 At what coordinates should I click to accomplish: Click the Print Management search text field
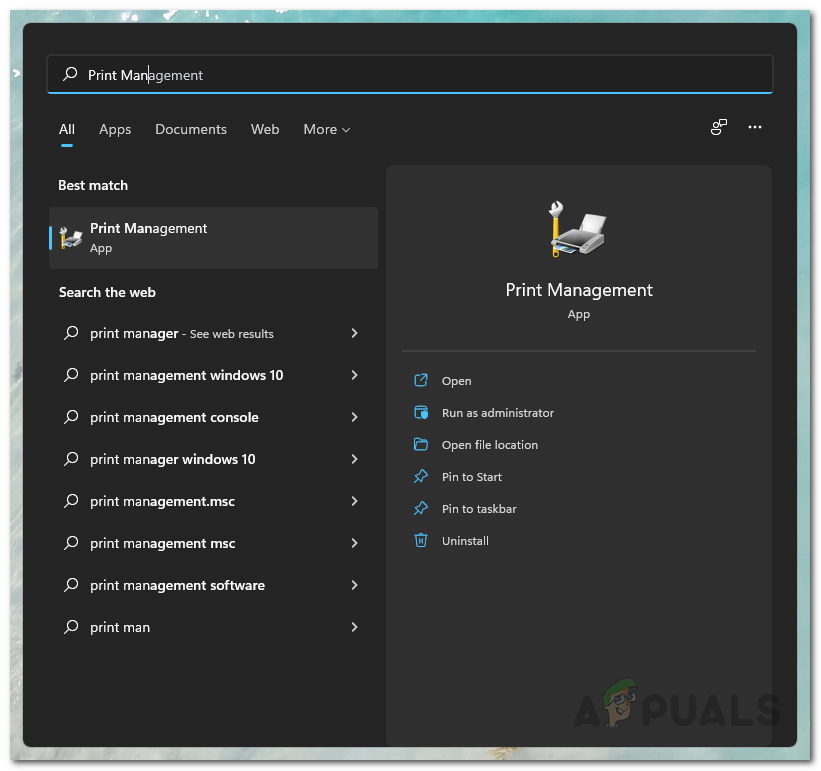409,74
